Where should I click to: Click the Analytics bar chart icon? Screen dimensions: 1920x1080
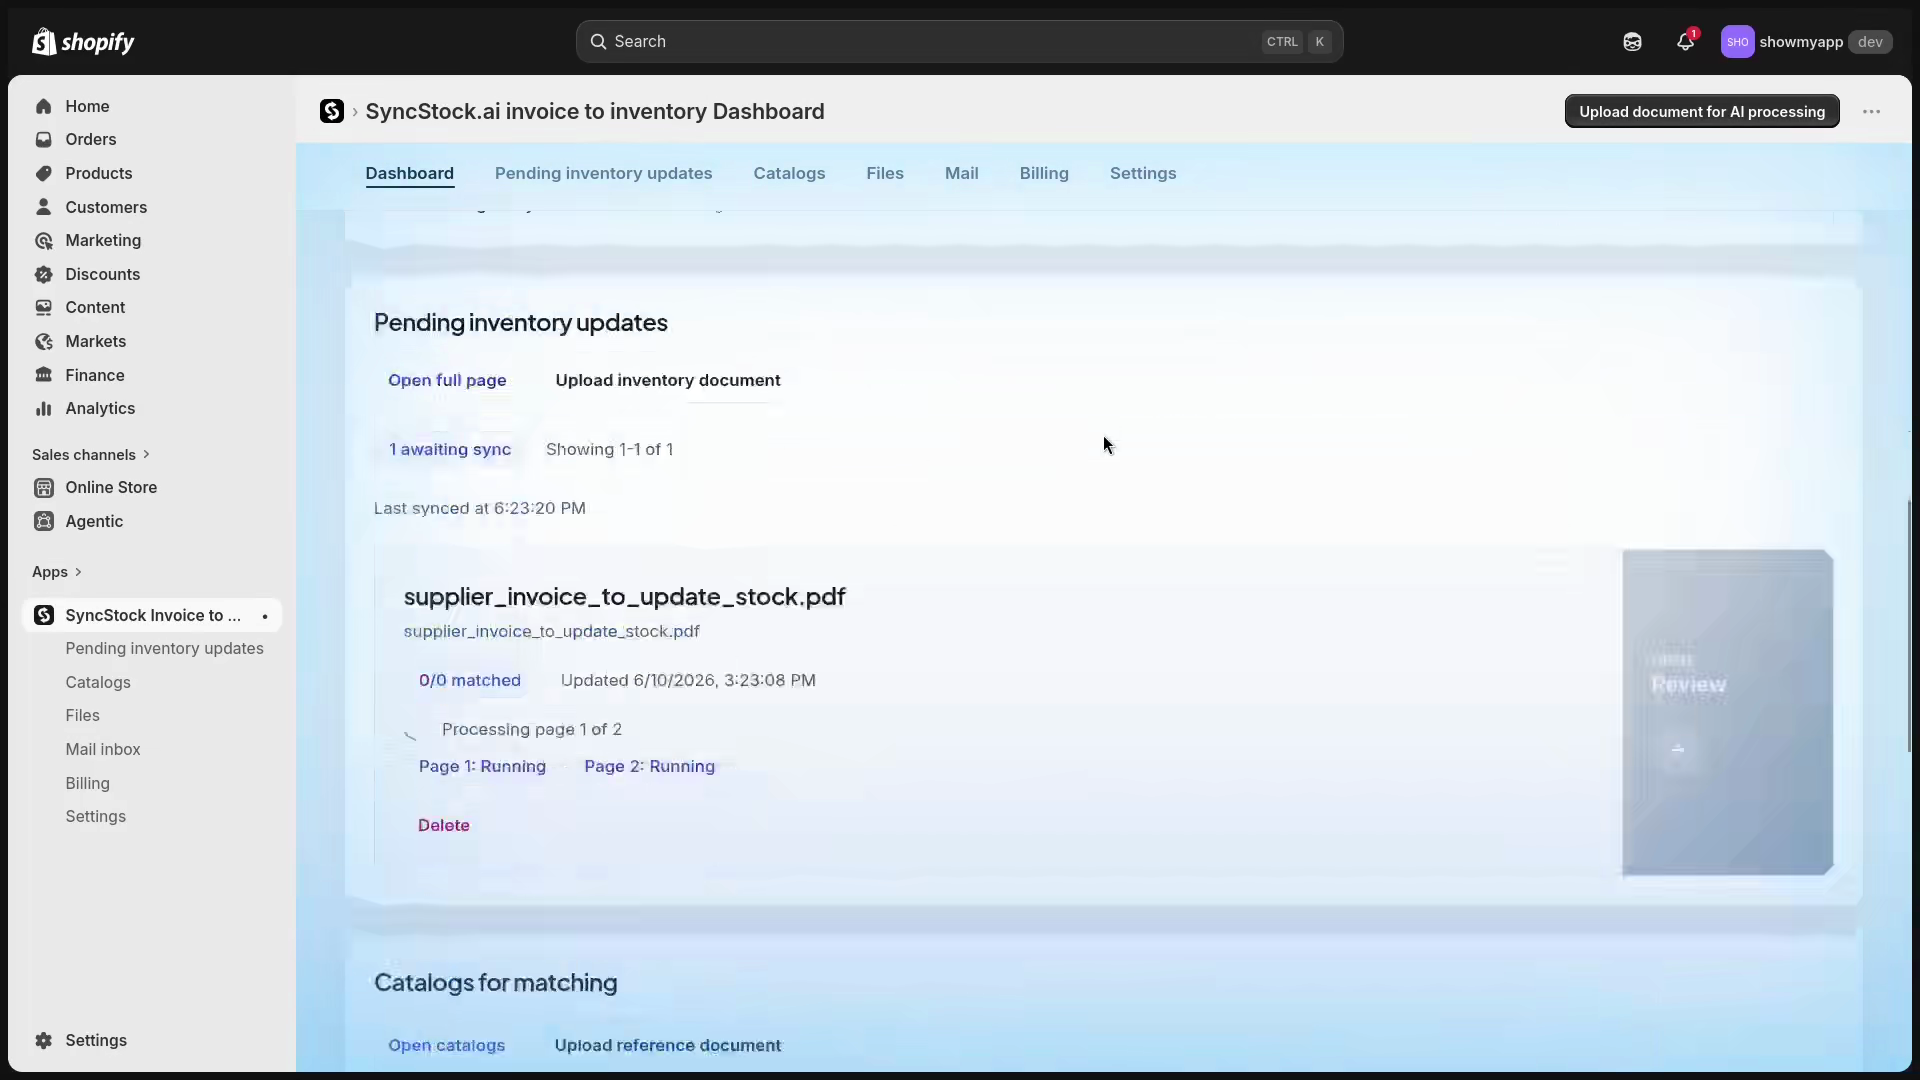pos(43,408)
